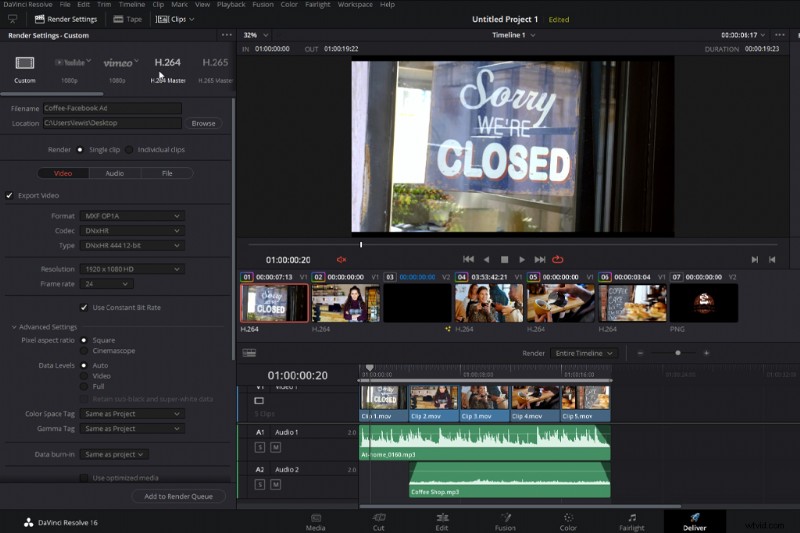Open the Codec dropdown (DNxHR)
Image resolution: width=800 pixels, height=533 pixels.
(x=132, y=231)
